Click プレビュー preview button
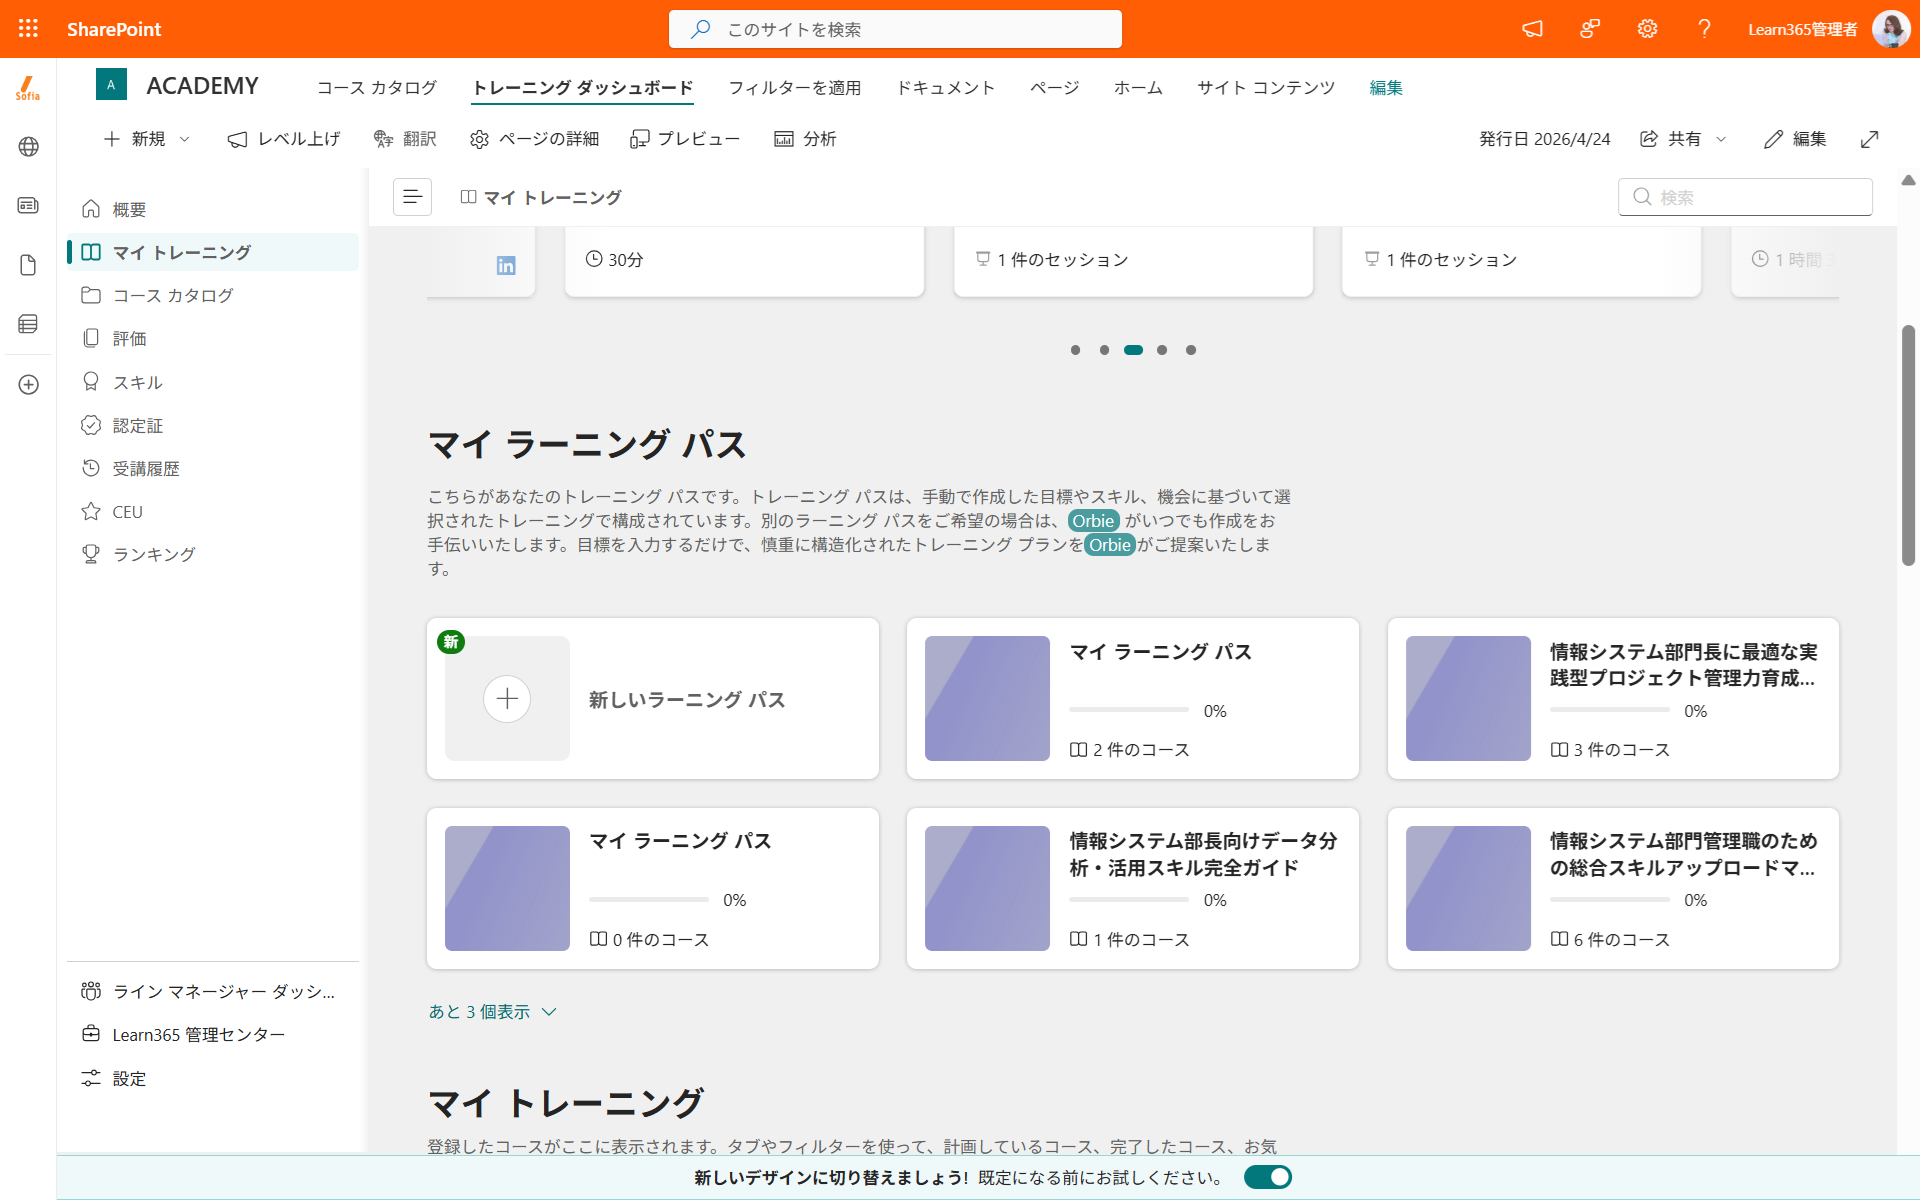The width and height of the screenshot is (1920, 1200). (x=685, y=139)
